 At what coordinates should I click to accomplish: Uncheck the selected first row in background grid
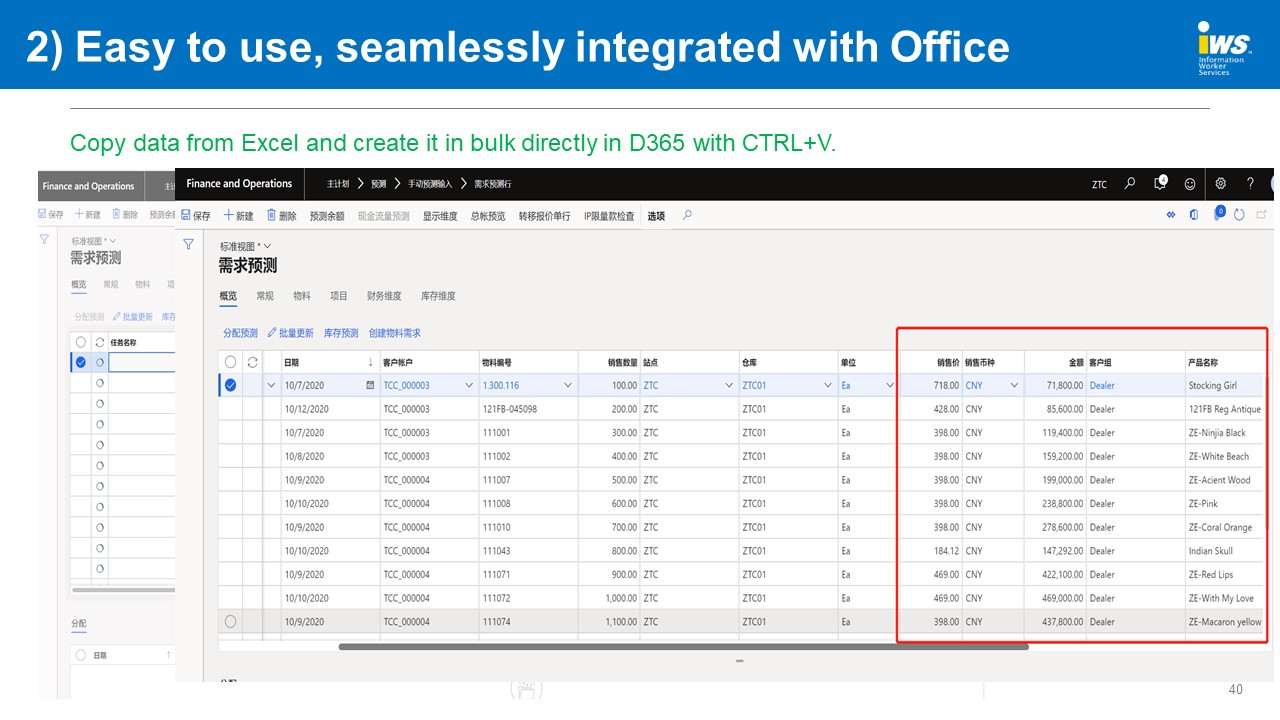tap(81, 362)
